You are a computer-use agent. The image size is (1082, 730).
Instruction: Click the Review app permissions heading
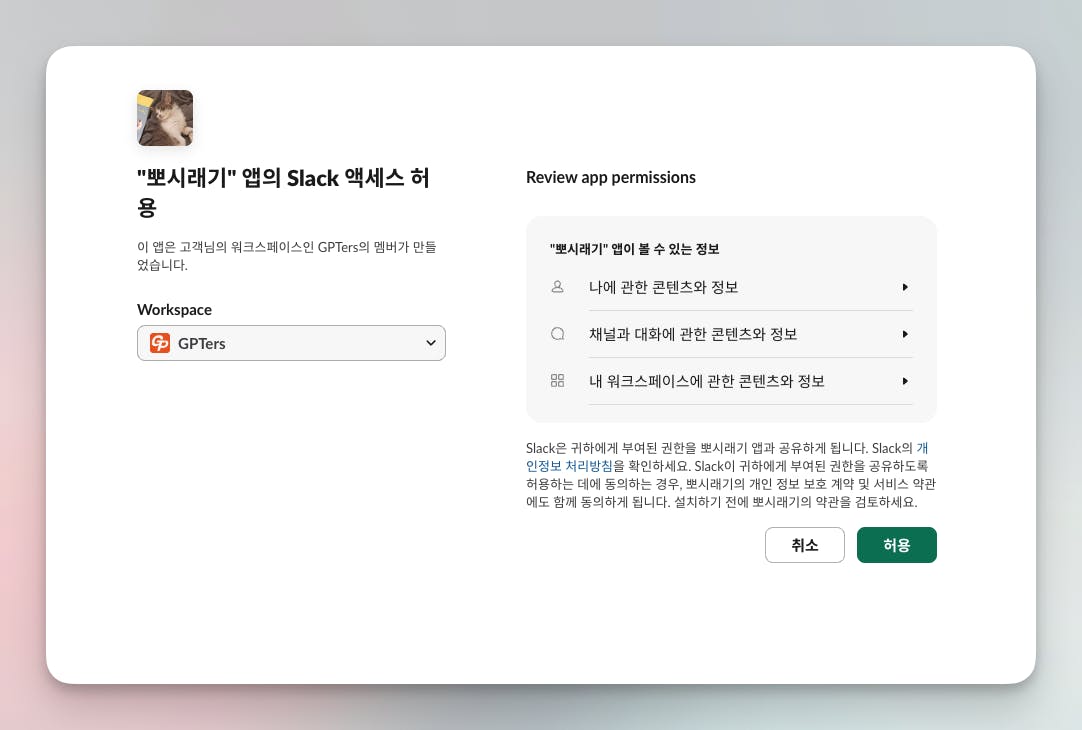click(x=611, y=177)
